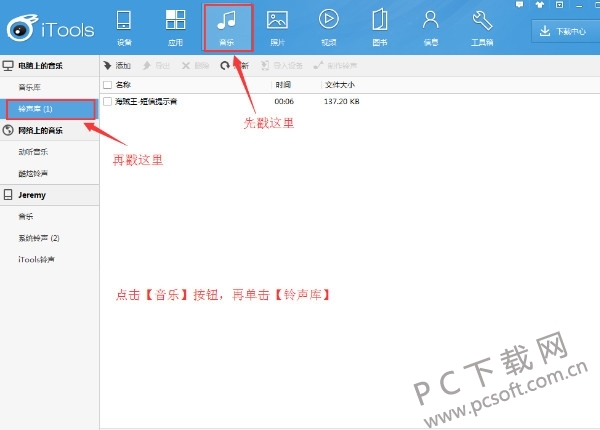Viewport: 600px width, 430px height.
Task: Select 系统铃声 (2) under Jeremy
Action: (x=39, y=238)
